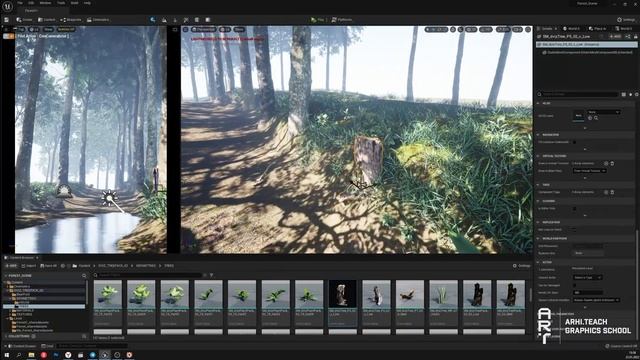
Task: Click the Unreal Engine logo icon
Action: 7,6
